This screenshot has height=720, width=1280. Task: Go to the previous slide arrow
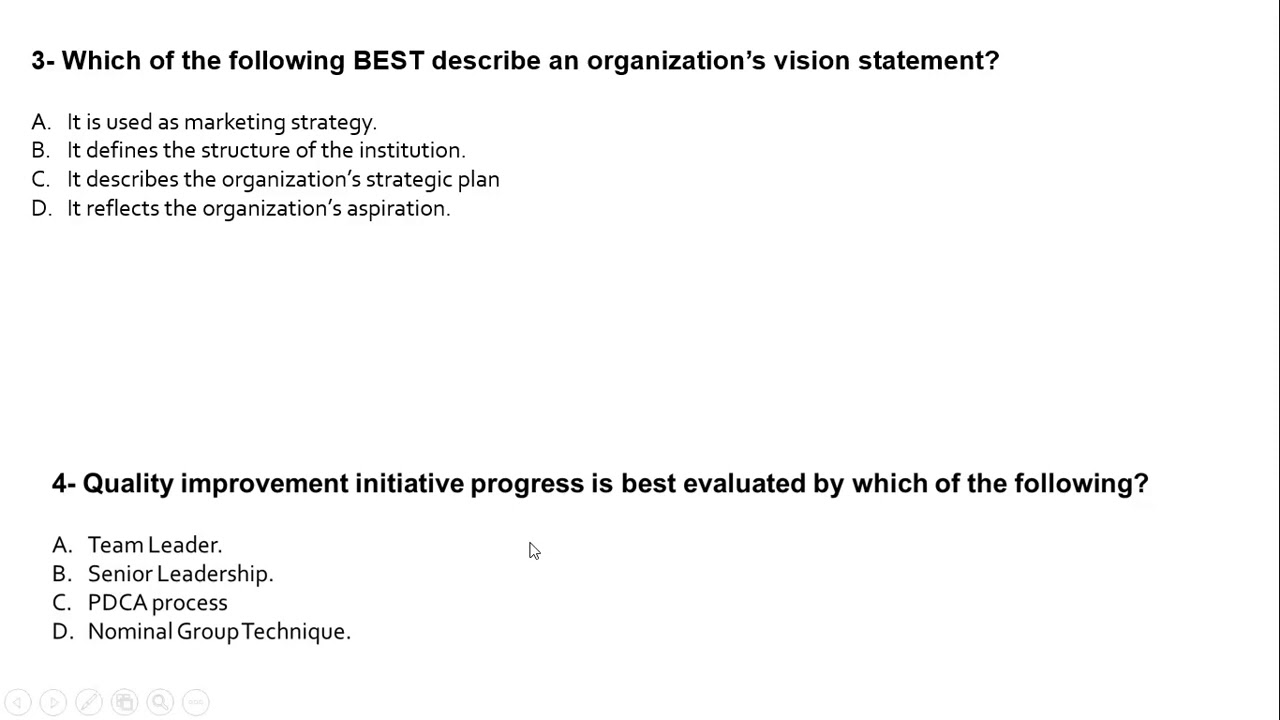pyautogui.click(x=18, y=702)
